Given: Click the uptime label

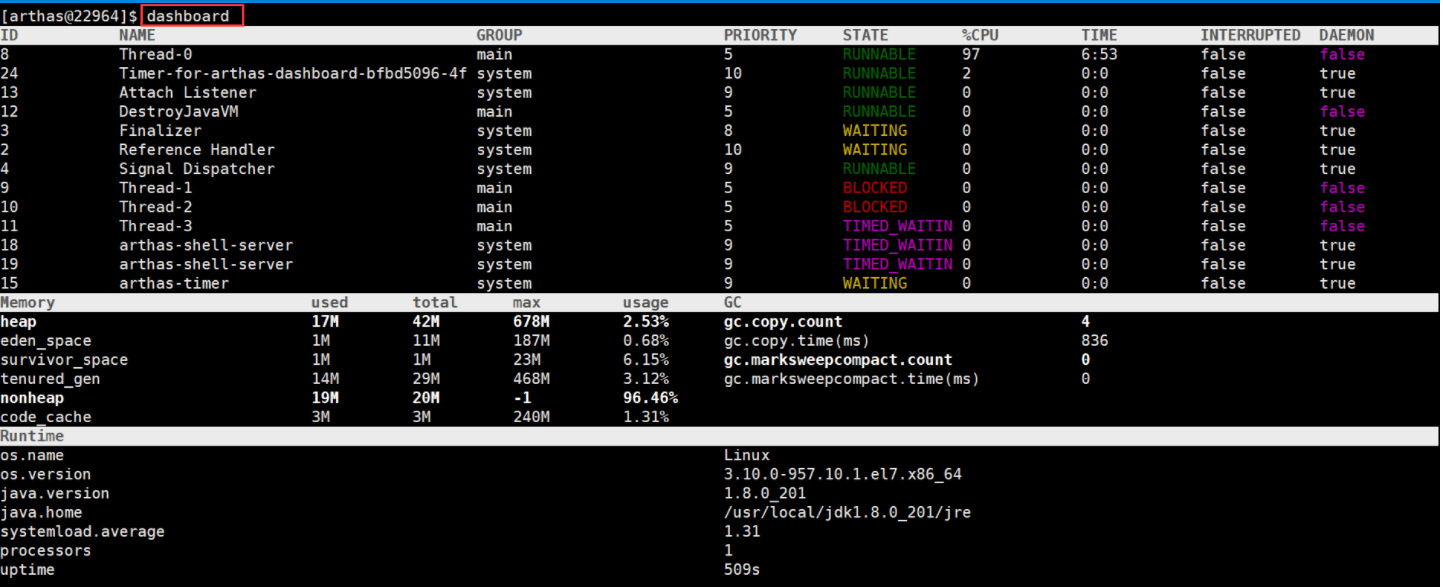Looking at the screenshot, I should [28, 569].
